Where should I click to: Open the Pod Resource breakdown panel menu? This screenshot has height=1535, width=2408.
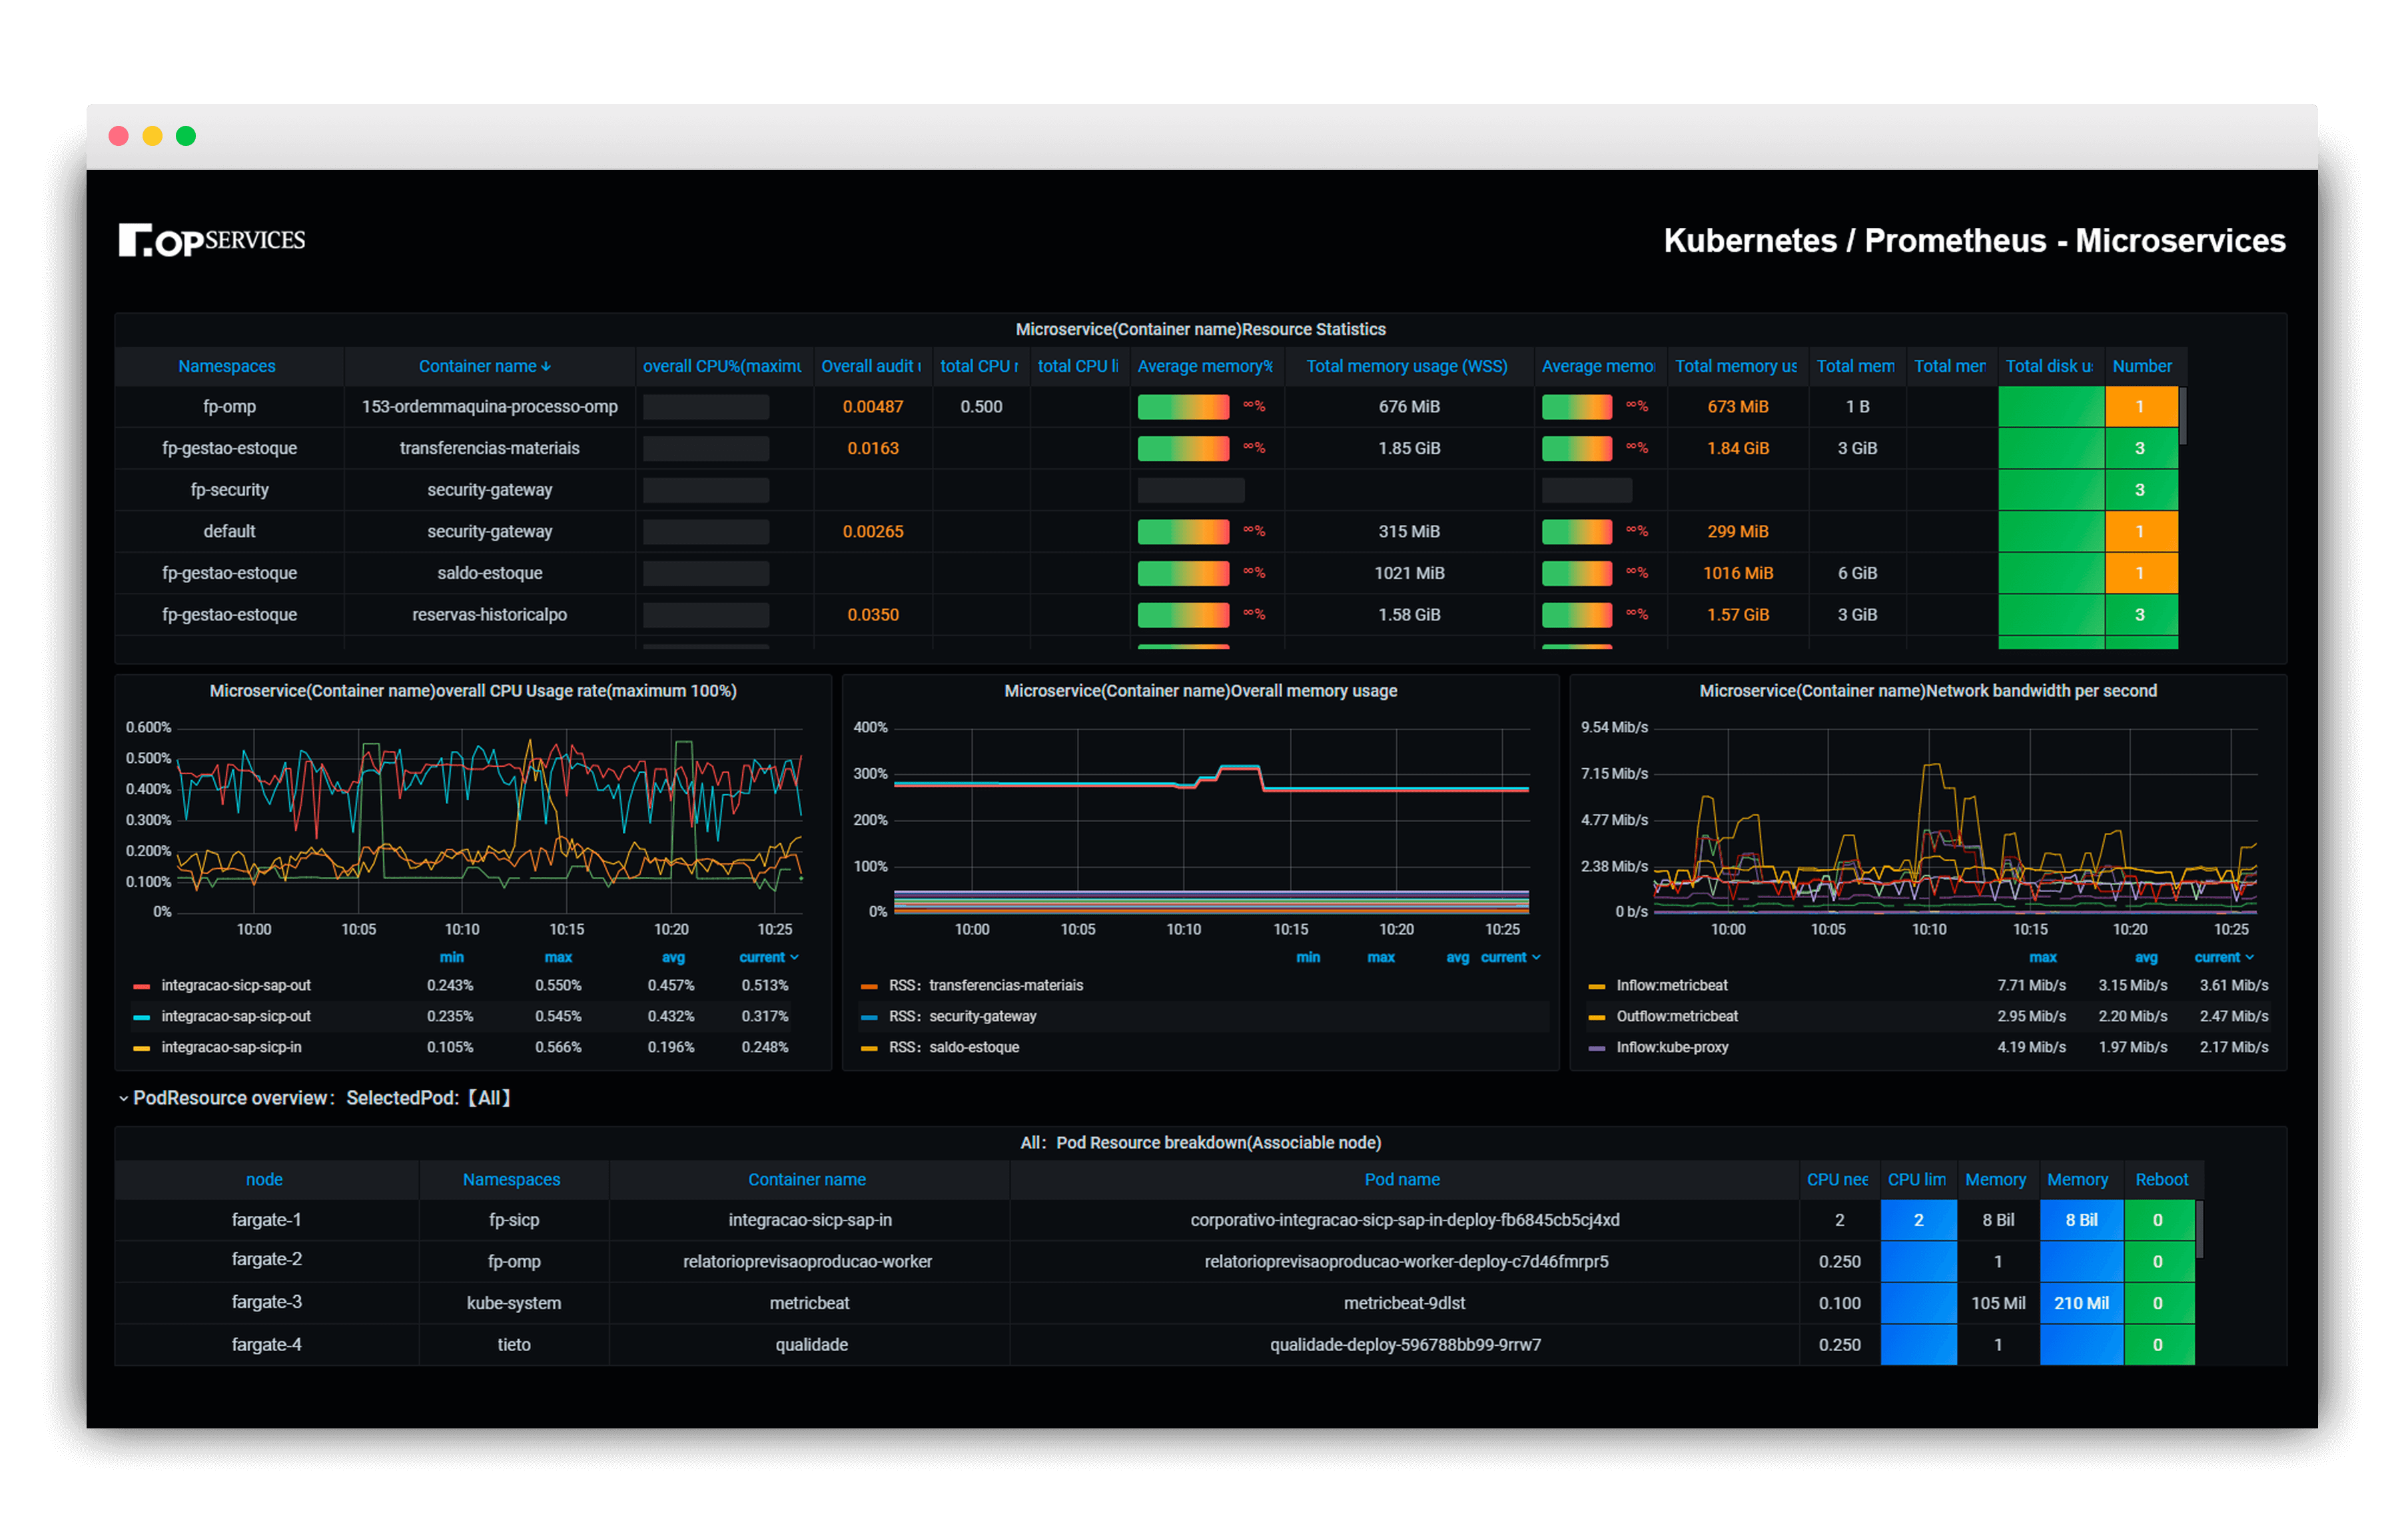[1200, 1143]
